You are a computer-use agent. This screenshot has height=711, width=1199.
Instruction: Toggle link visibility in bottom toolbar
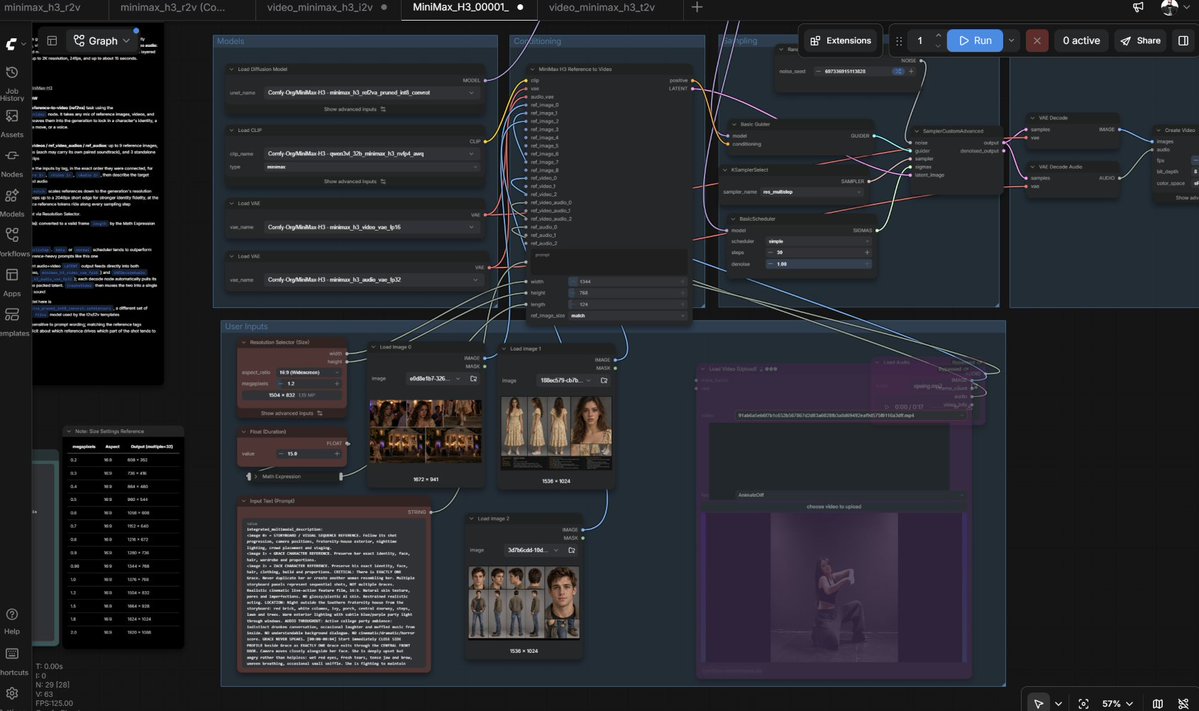tap(1183, 703)
